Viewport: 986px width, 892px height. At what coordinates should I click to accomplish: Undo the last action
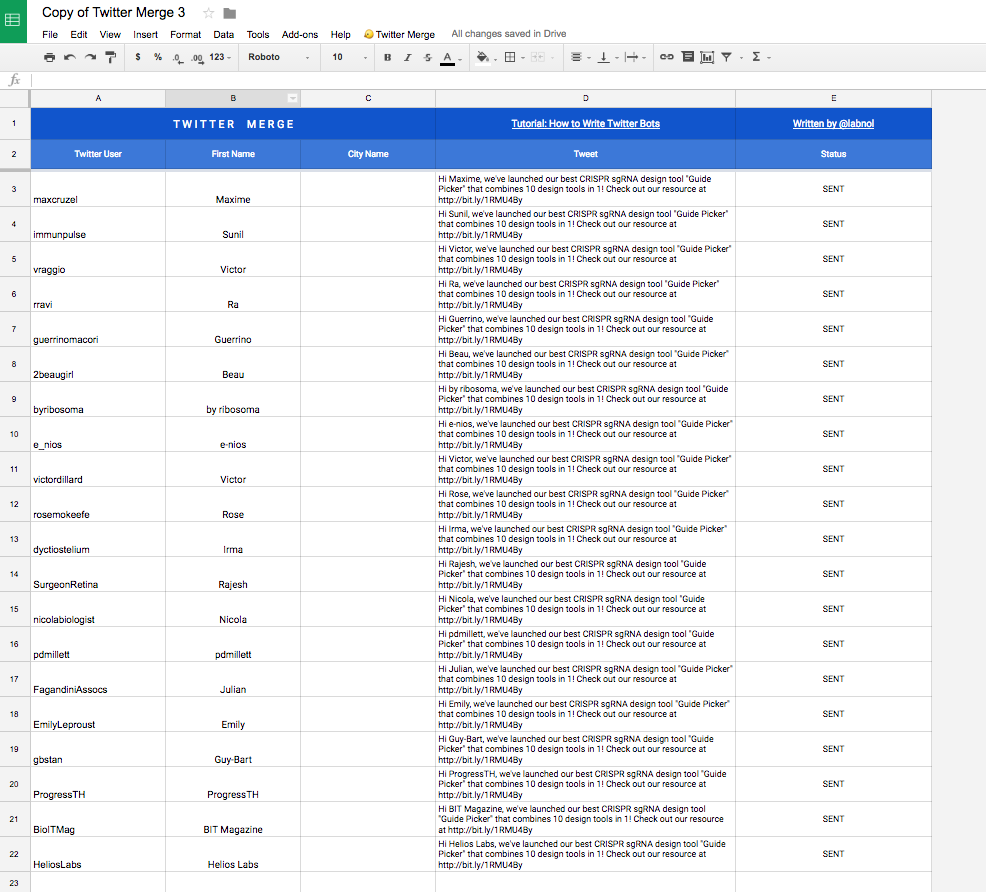(70, 57)
